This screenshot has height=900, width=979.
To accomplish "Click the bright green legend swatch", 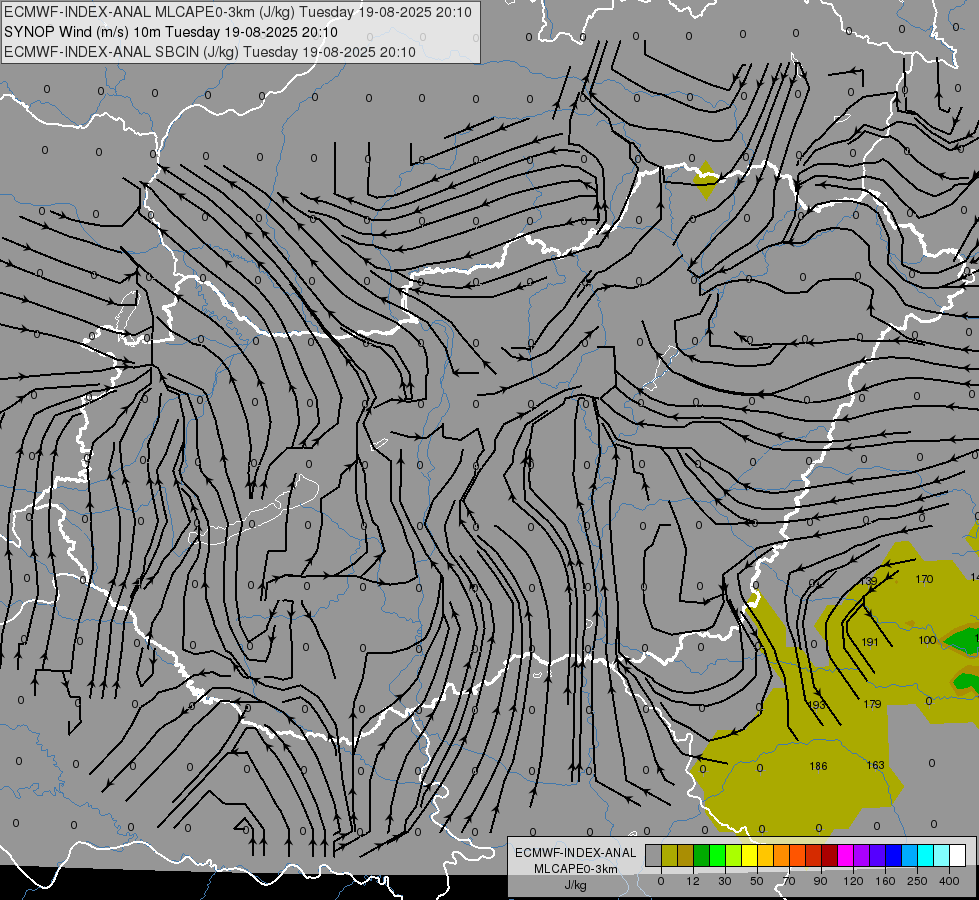I will (717, 855).
